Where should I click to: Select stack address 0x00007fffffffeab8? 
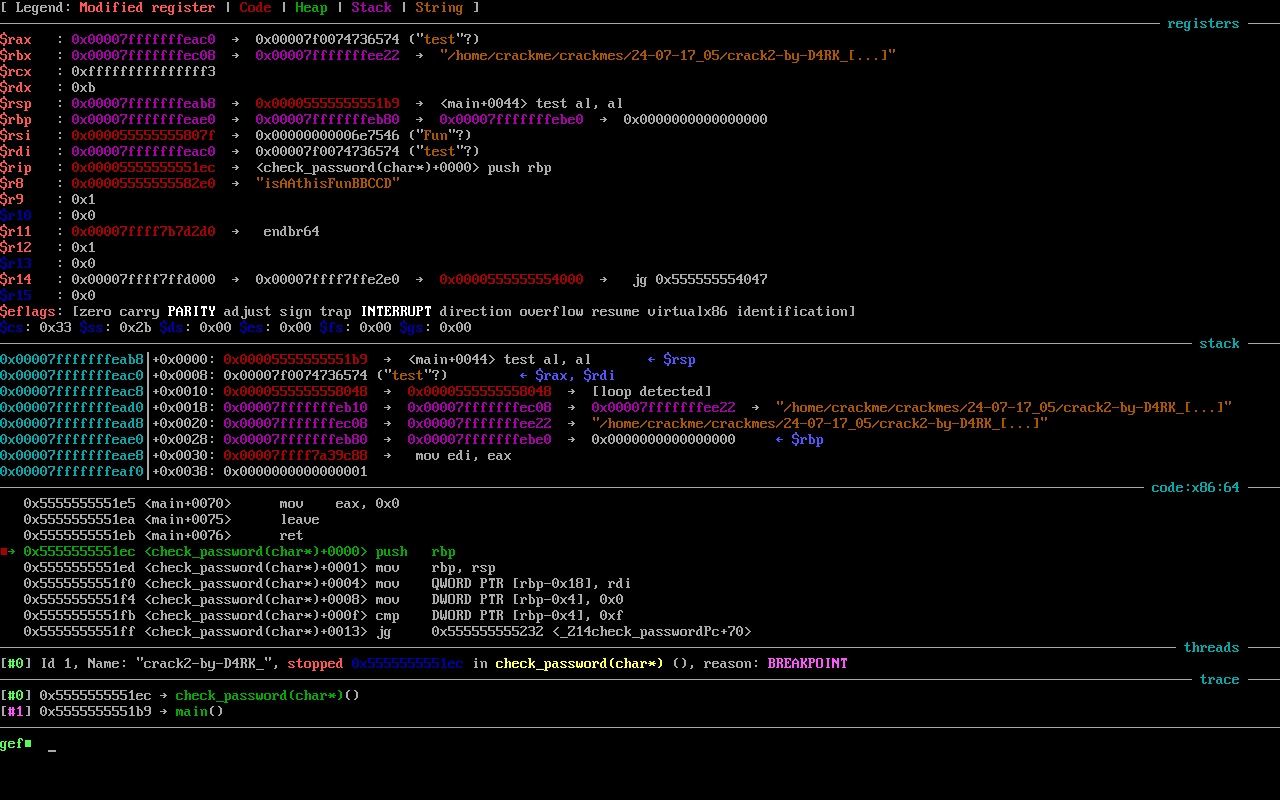(x=72, y=360)
